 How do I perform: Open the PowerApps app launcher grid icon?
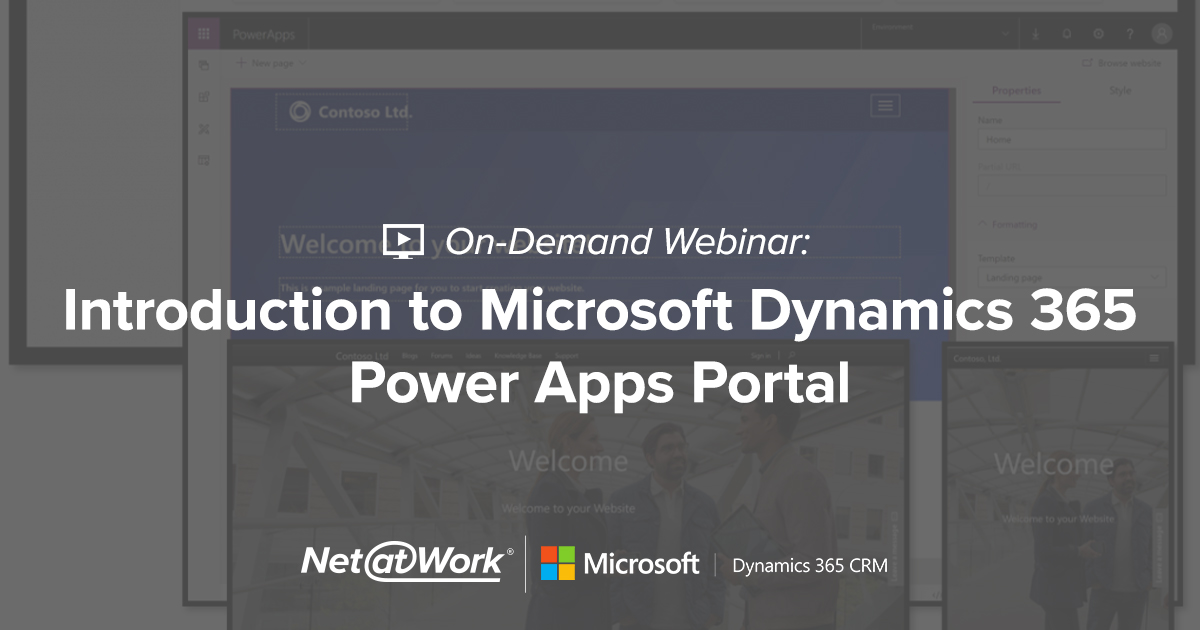(204, 33)
